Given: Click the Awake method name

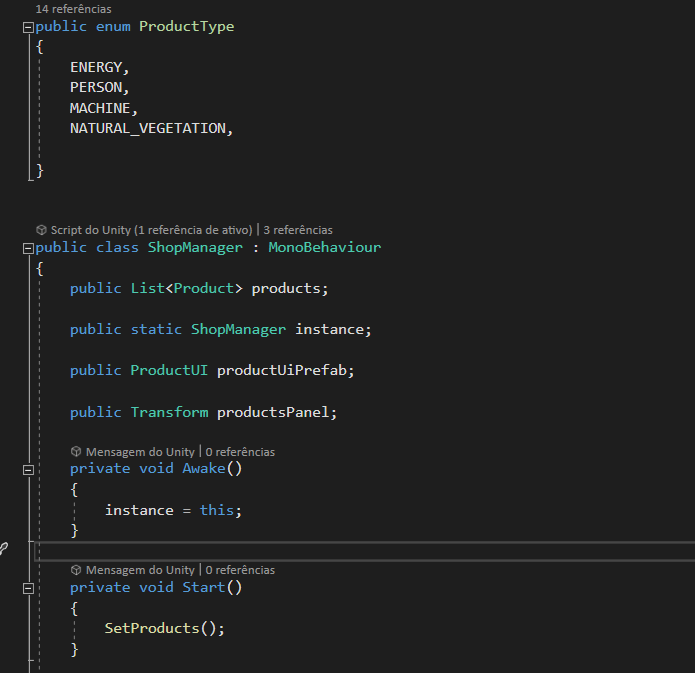Looking at the screenshot, I should pos(204,469).
